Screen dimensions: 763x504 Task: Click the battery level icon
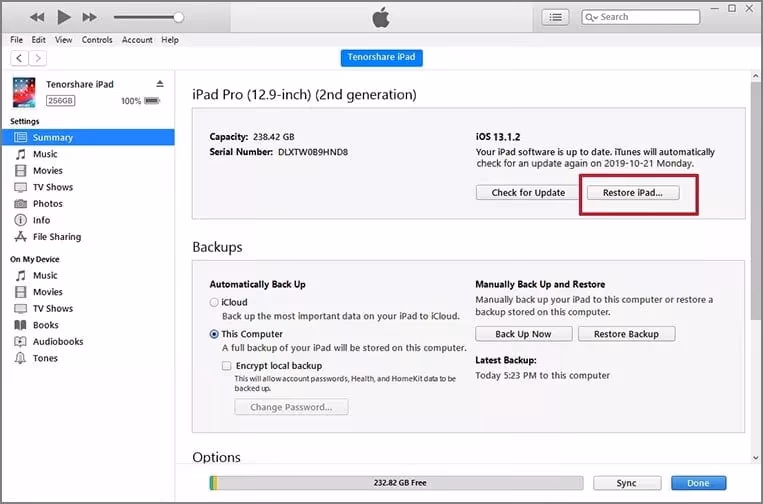tap(152, 101)
